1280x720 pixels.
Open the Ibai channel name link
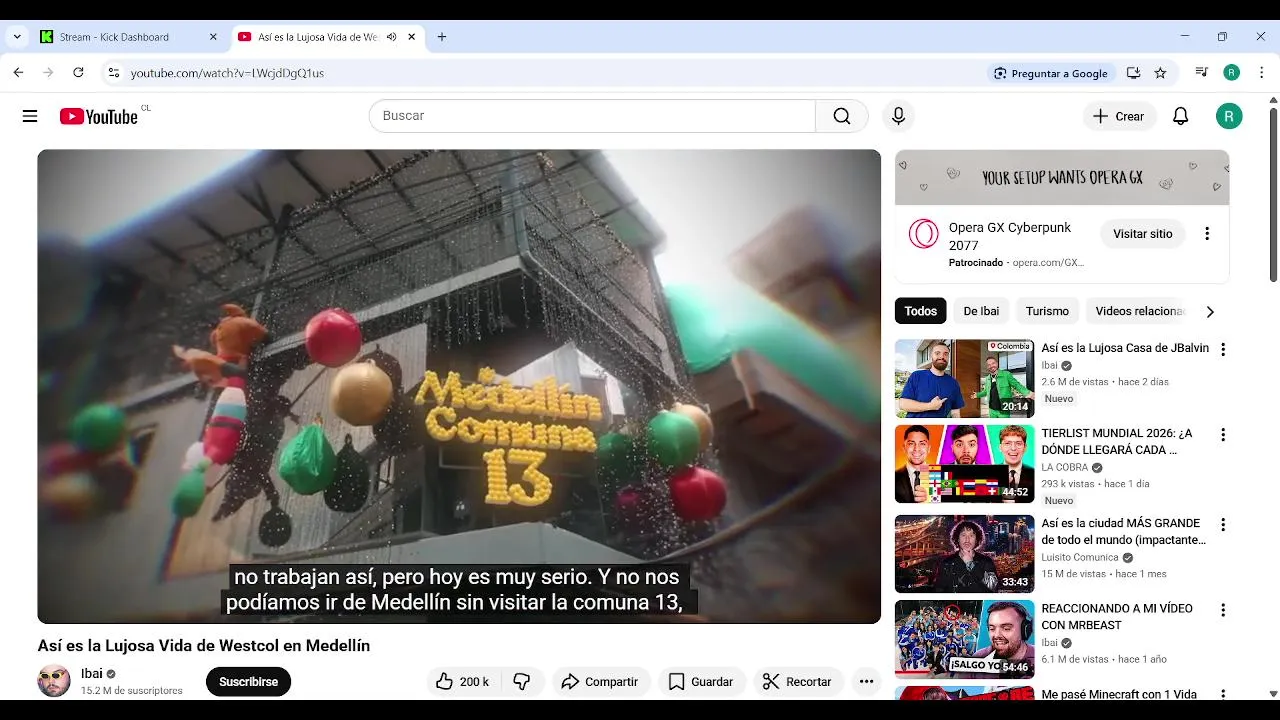coord(92,674)
